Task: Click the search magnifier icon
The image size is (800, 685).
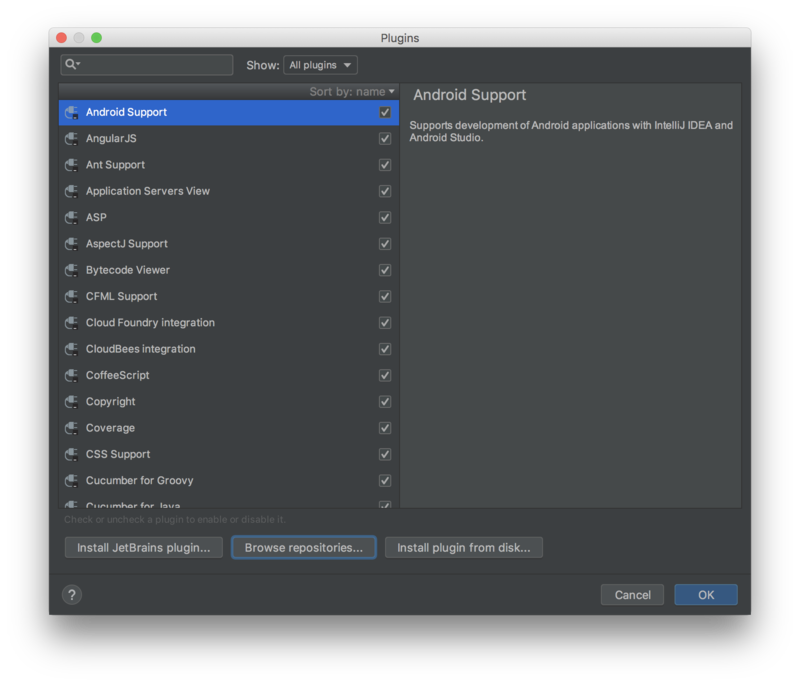Action: click(71, 65)
